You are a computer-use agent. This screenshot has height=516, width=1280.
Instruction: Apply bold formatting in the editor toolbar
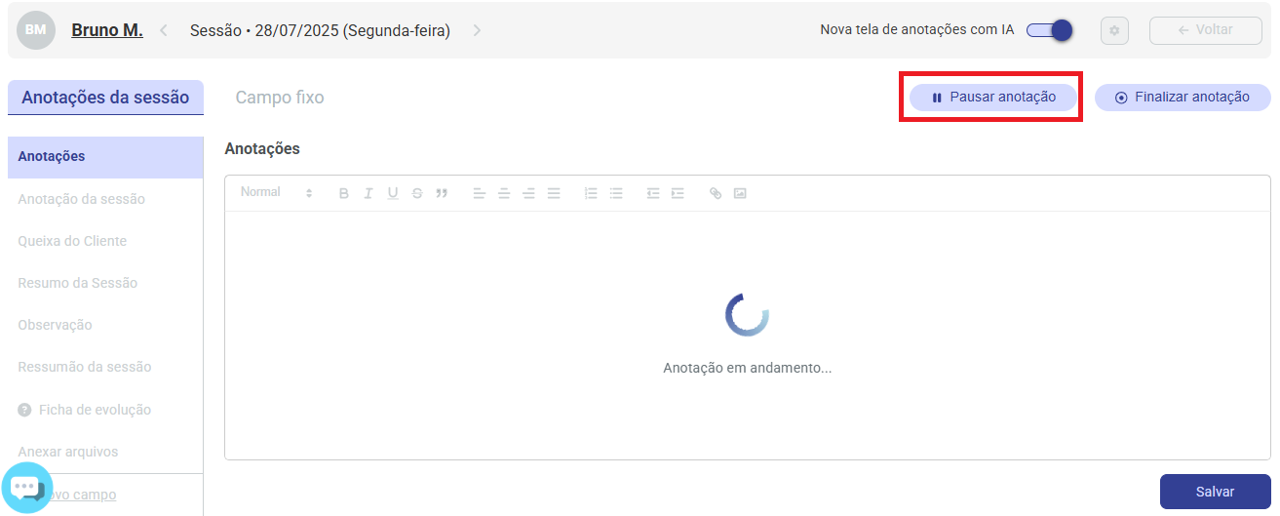click(x=343, y=193)
